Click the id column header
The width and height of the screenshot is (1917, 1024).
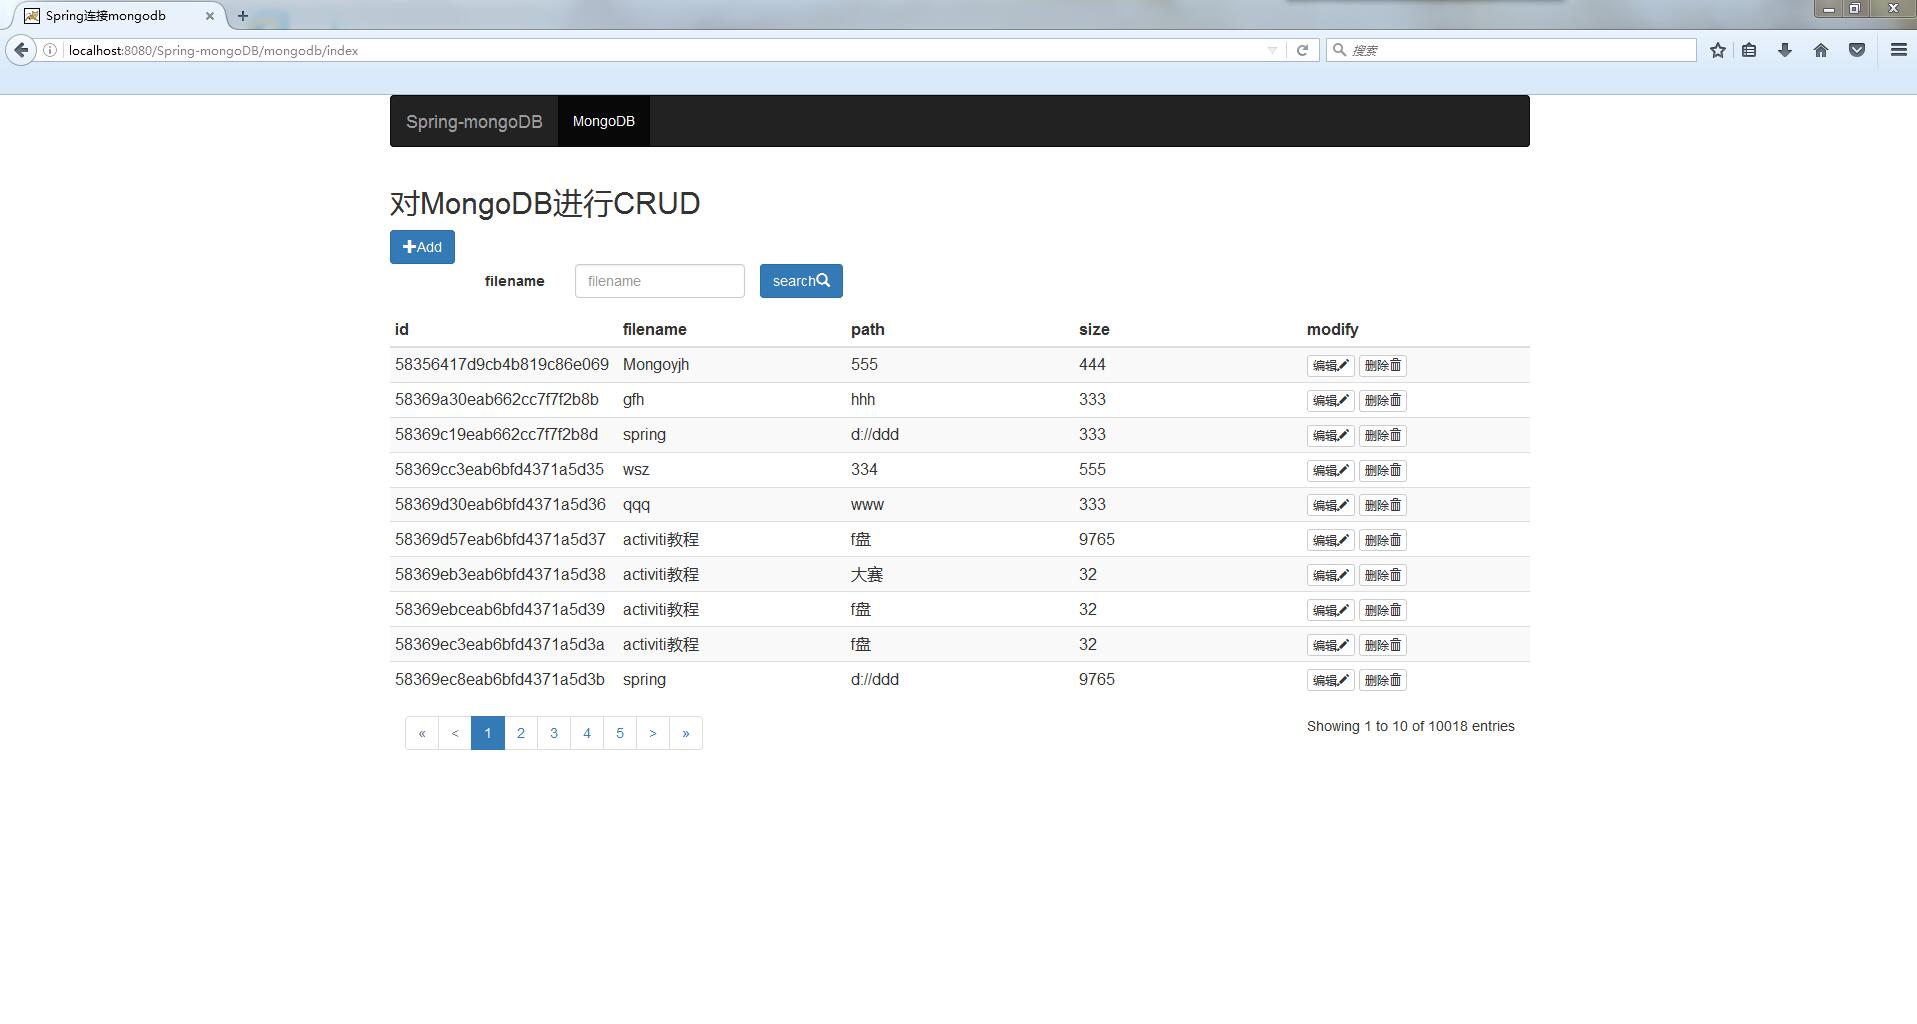402,329
